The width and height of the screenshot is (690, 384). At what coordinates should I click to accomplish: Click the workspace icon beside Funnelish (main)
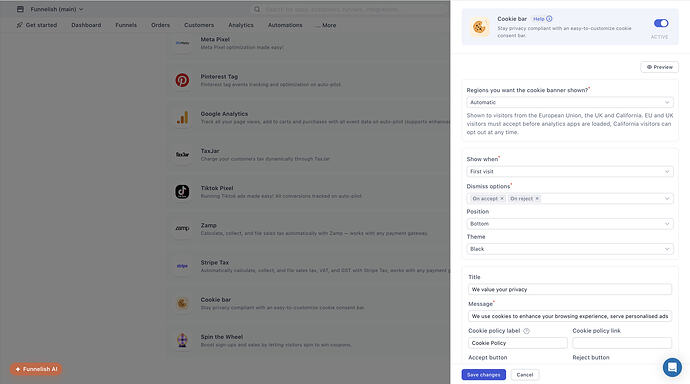tap(20, 9)
